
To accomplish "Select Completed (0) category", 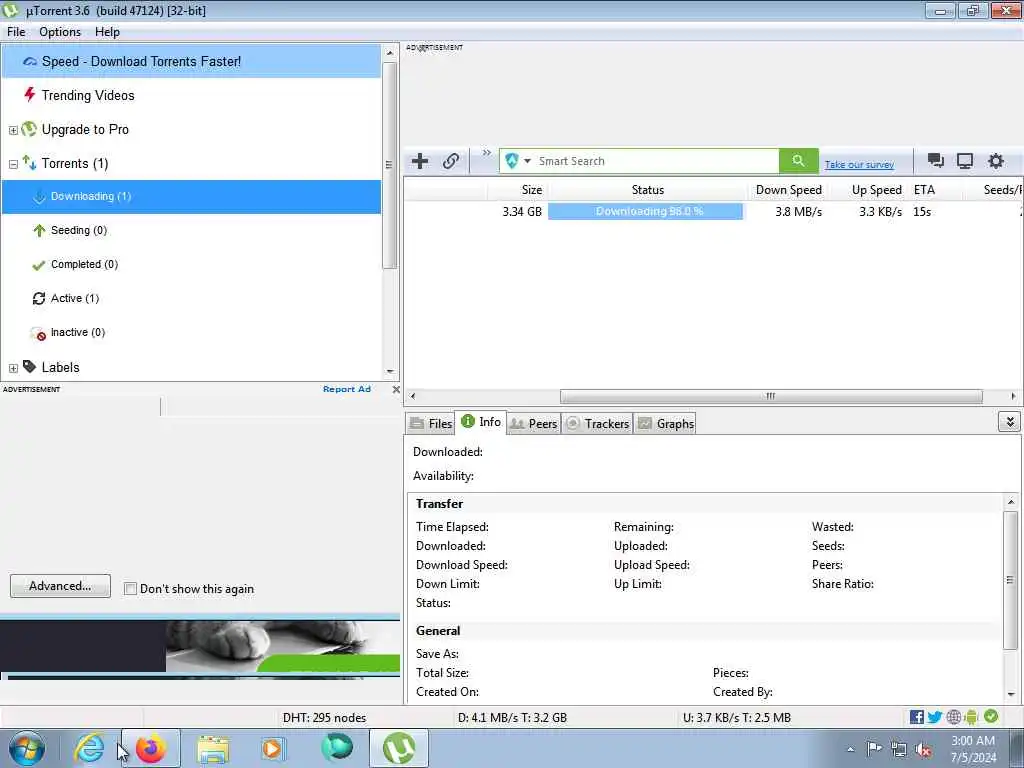I will tap(84, 264).
